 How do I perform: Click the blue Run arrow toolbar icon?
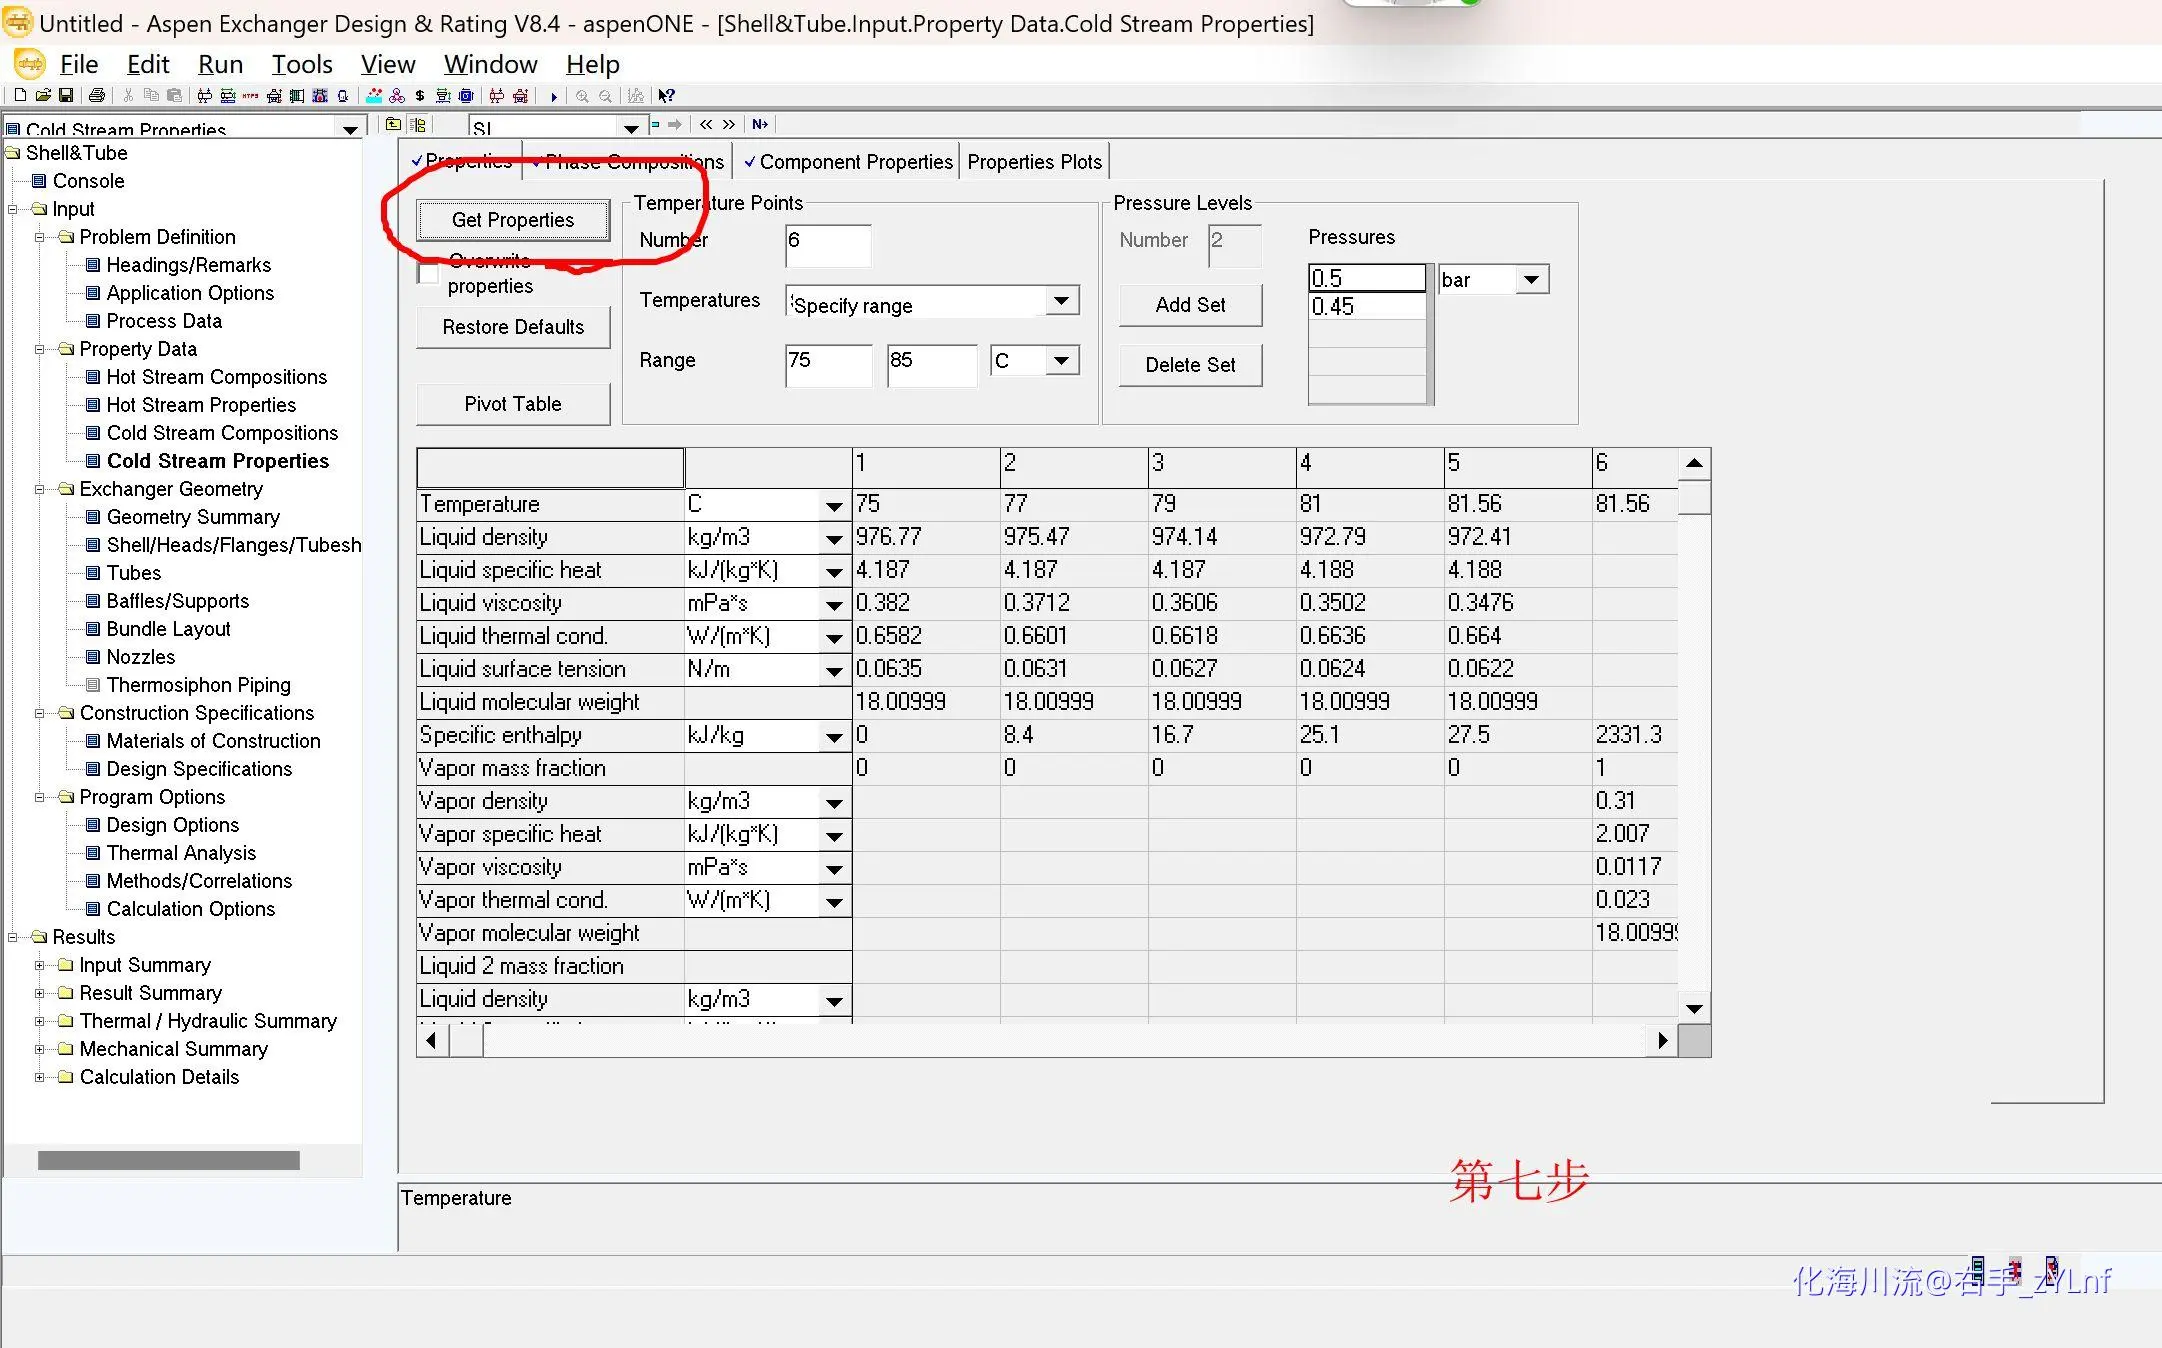click(554, 96)
